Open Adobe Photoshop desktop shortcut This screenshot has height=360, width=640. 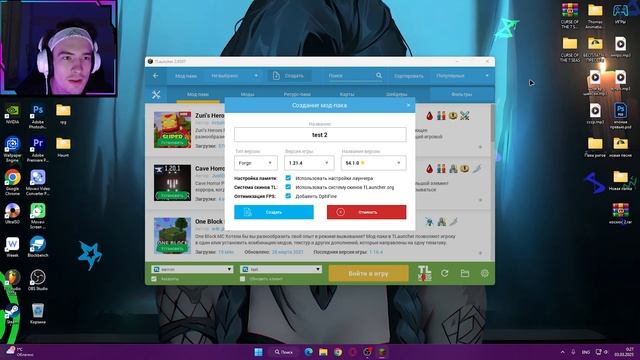[x=38, y=116]
